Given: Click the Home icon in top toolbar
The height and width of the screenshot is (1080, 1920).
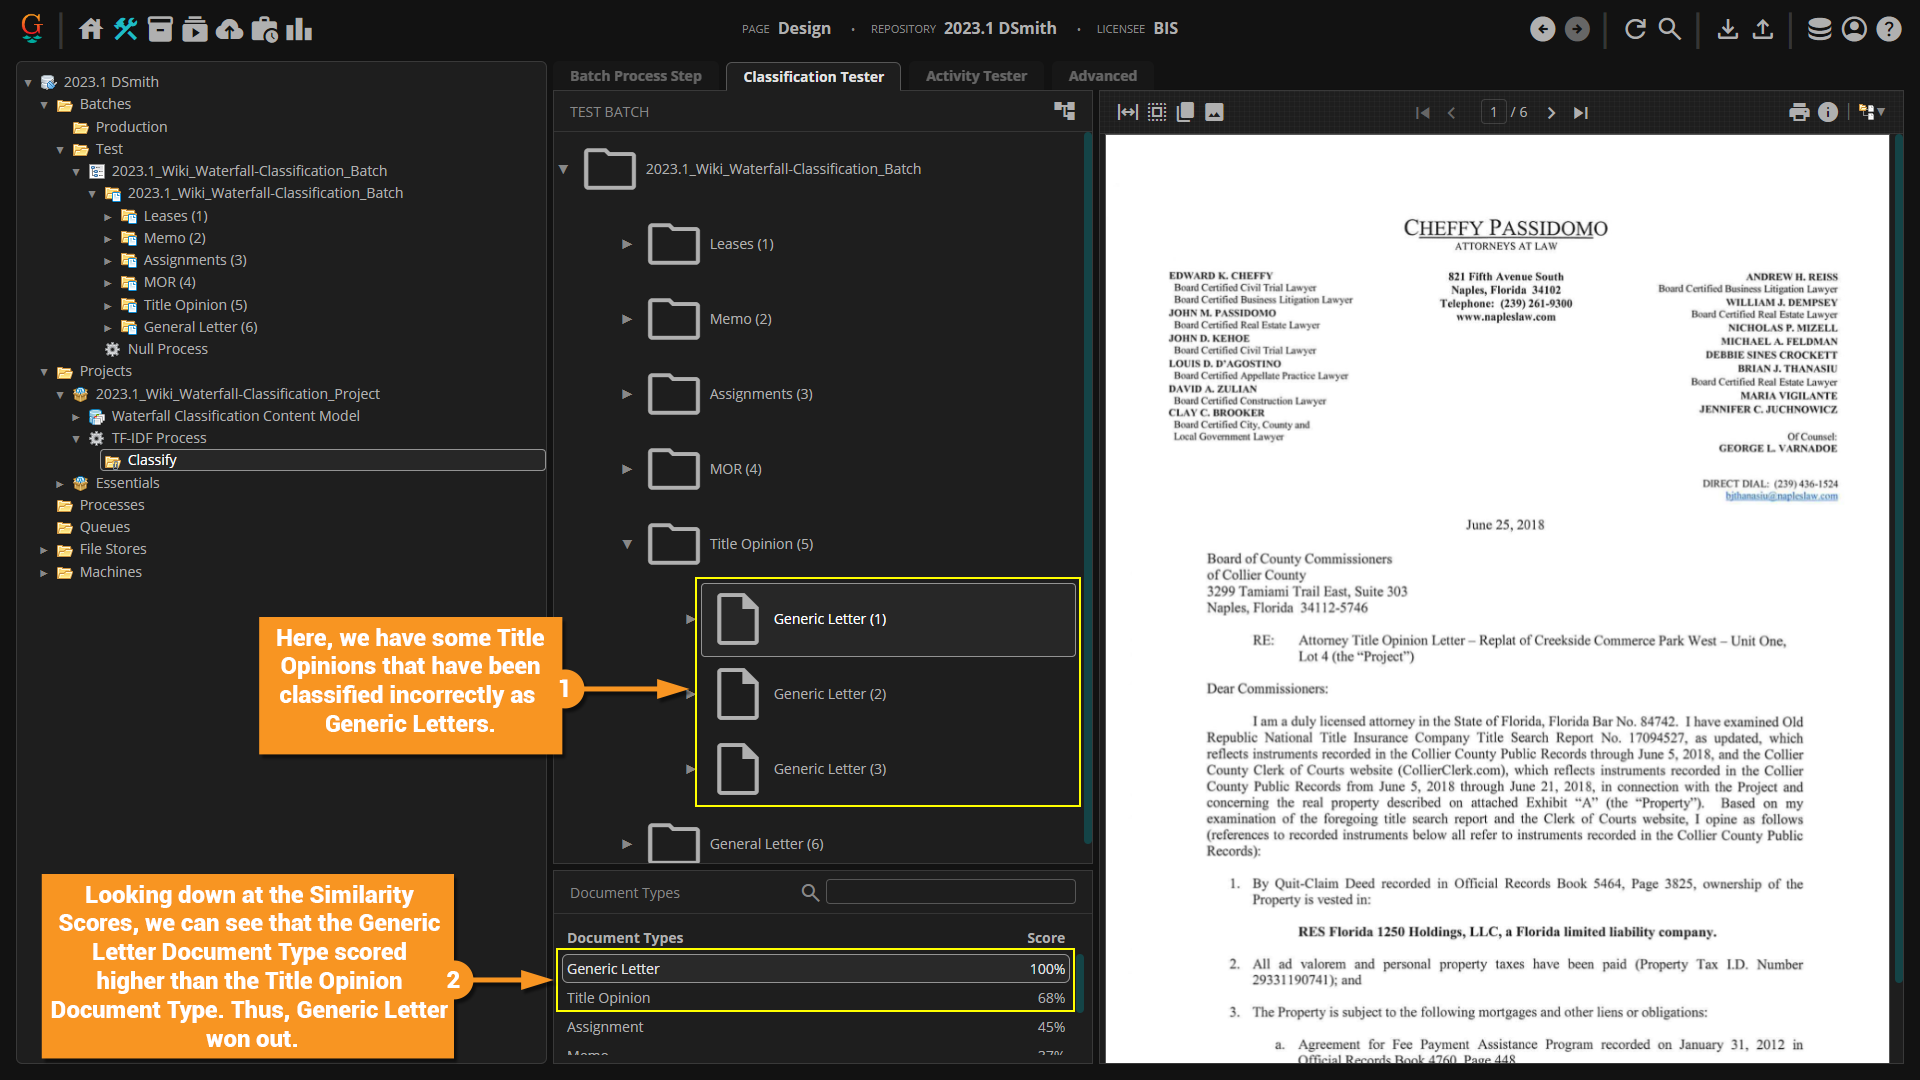Looking at the screenshot, I should tap(91, 29).
